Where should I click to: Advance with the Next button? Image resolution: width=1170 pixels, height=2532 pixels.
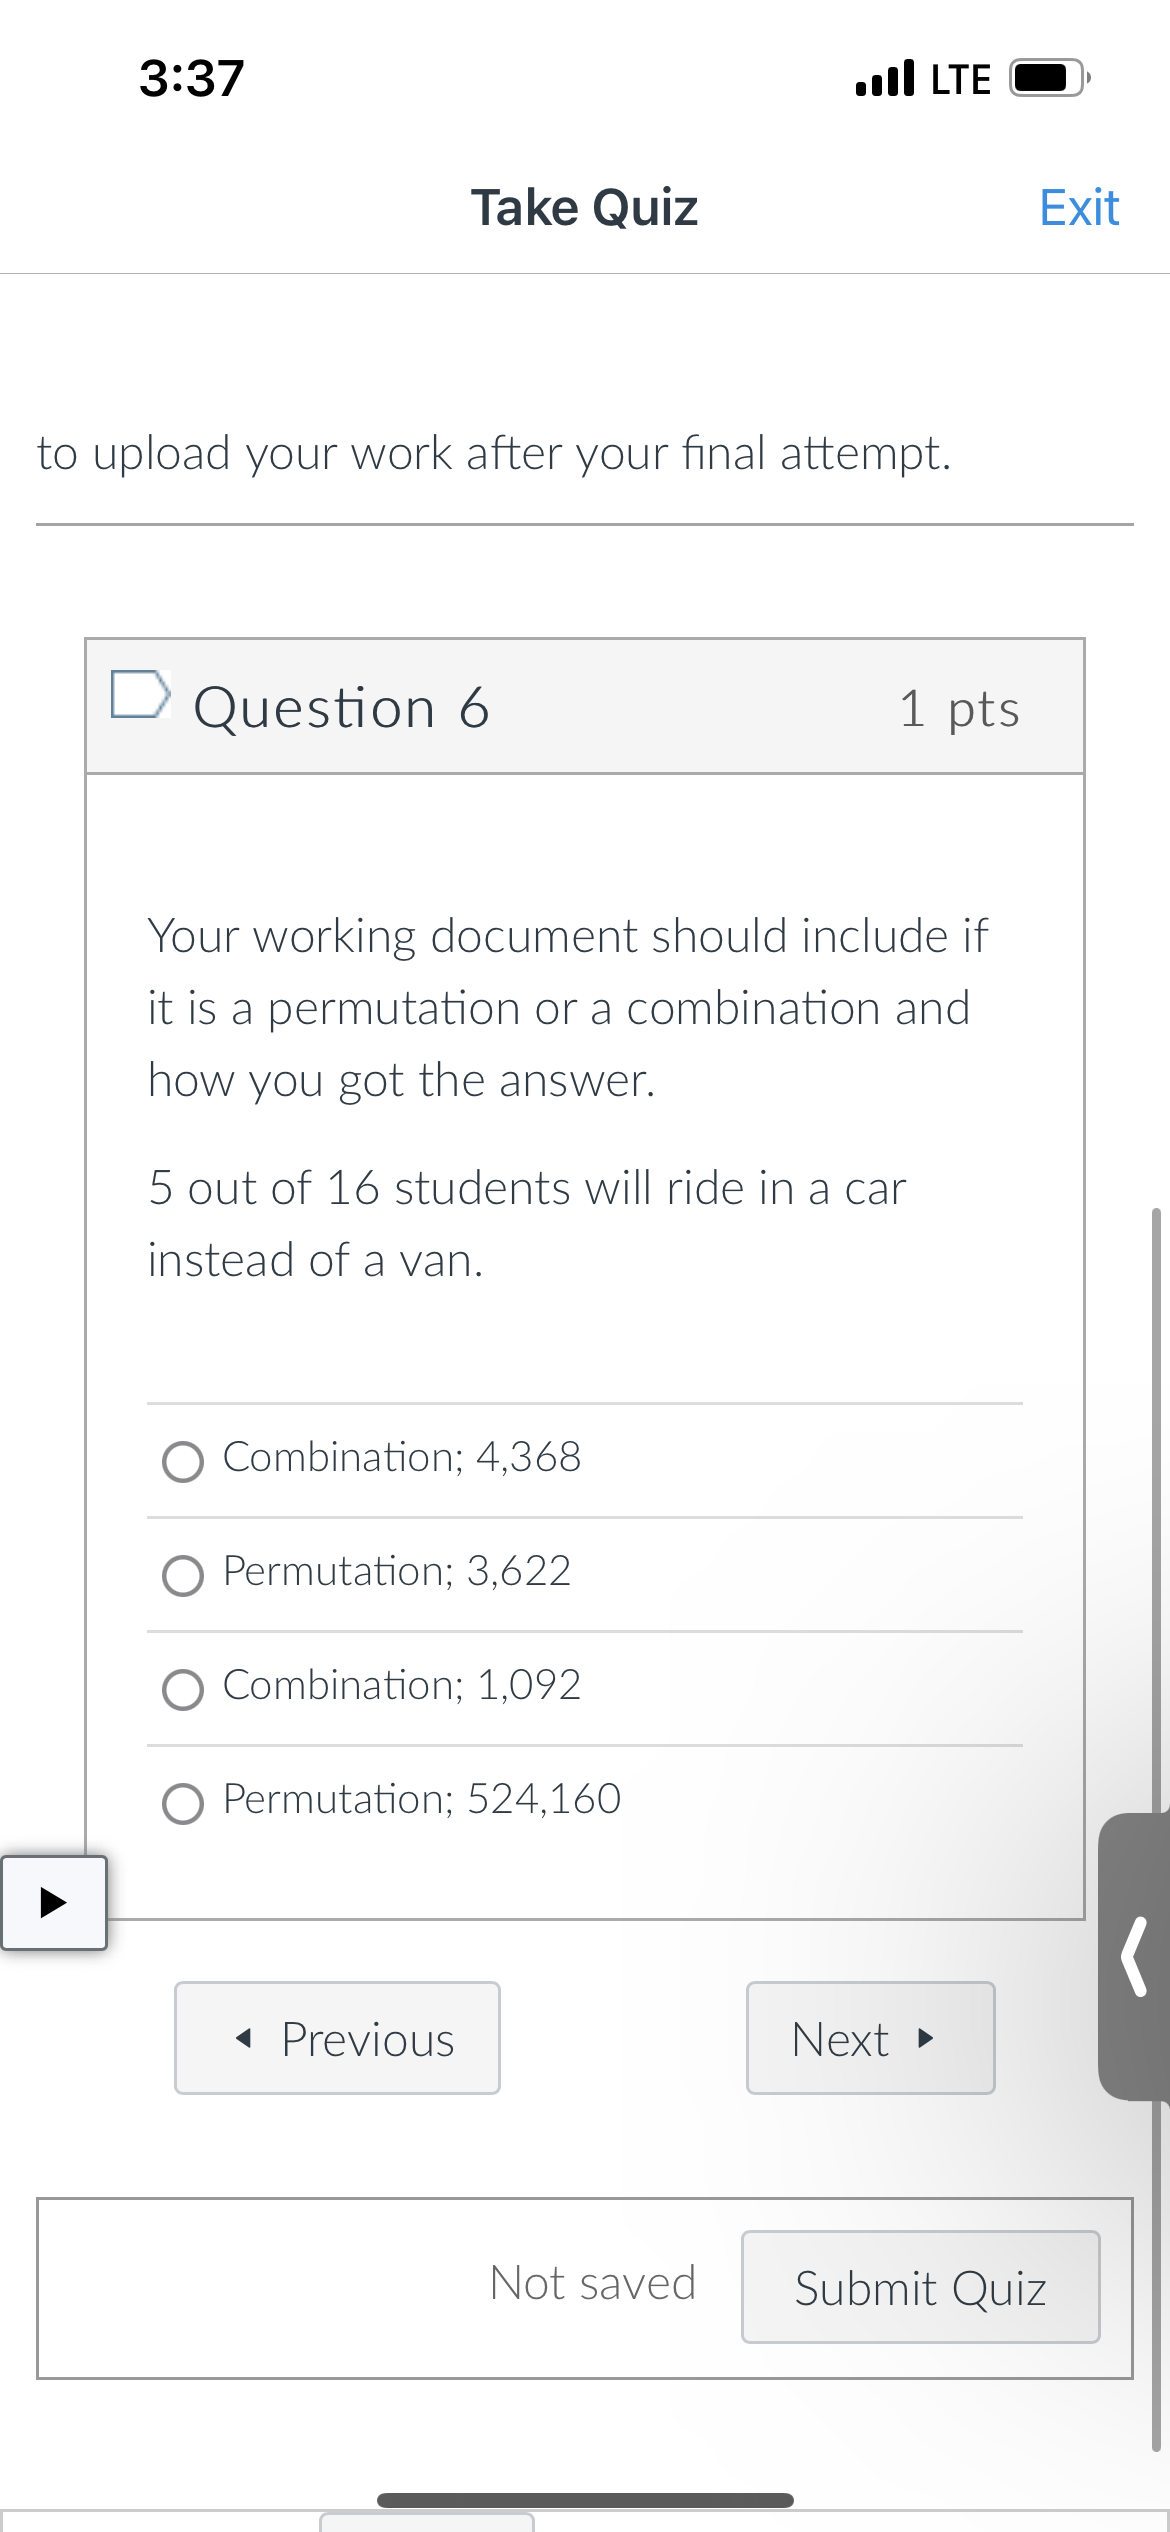[870, 2038]
